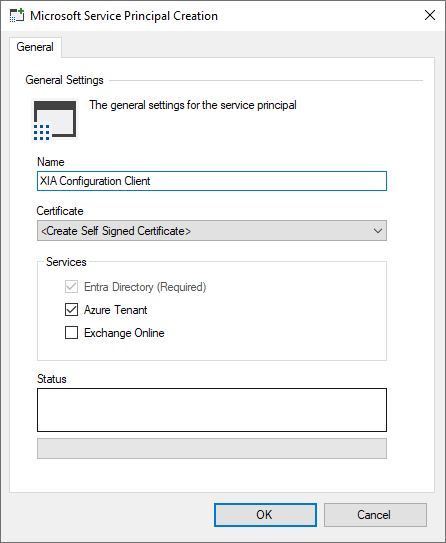
Task: Select the Create Self Signed Certificate combo box
Action: point(212,231)
